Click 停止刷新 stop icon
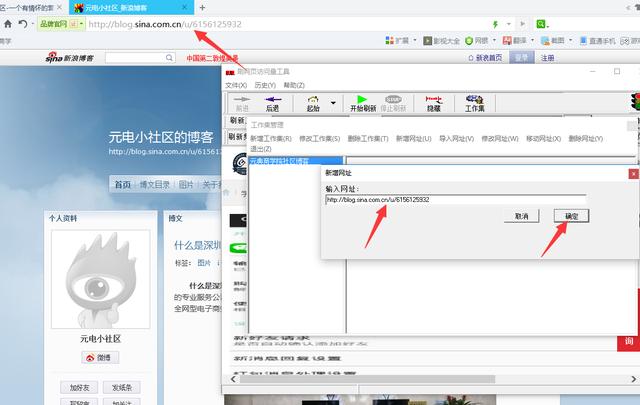The height and width of the screenshot is (405, 640). (393, 103)
